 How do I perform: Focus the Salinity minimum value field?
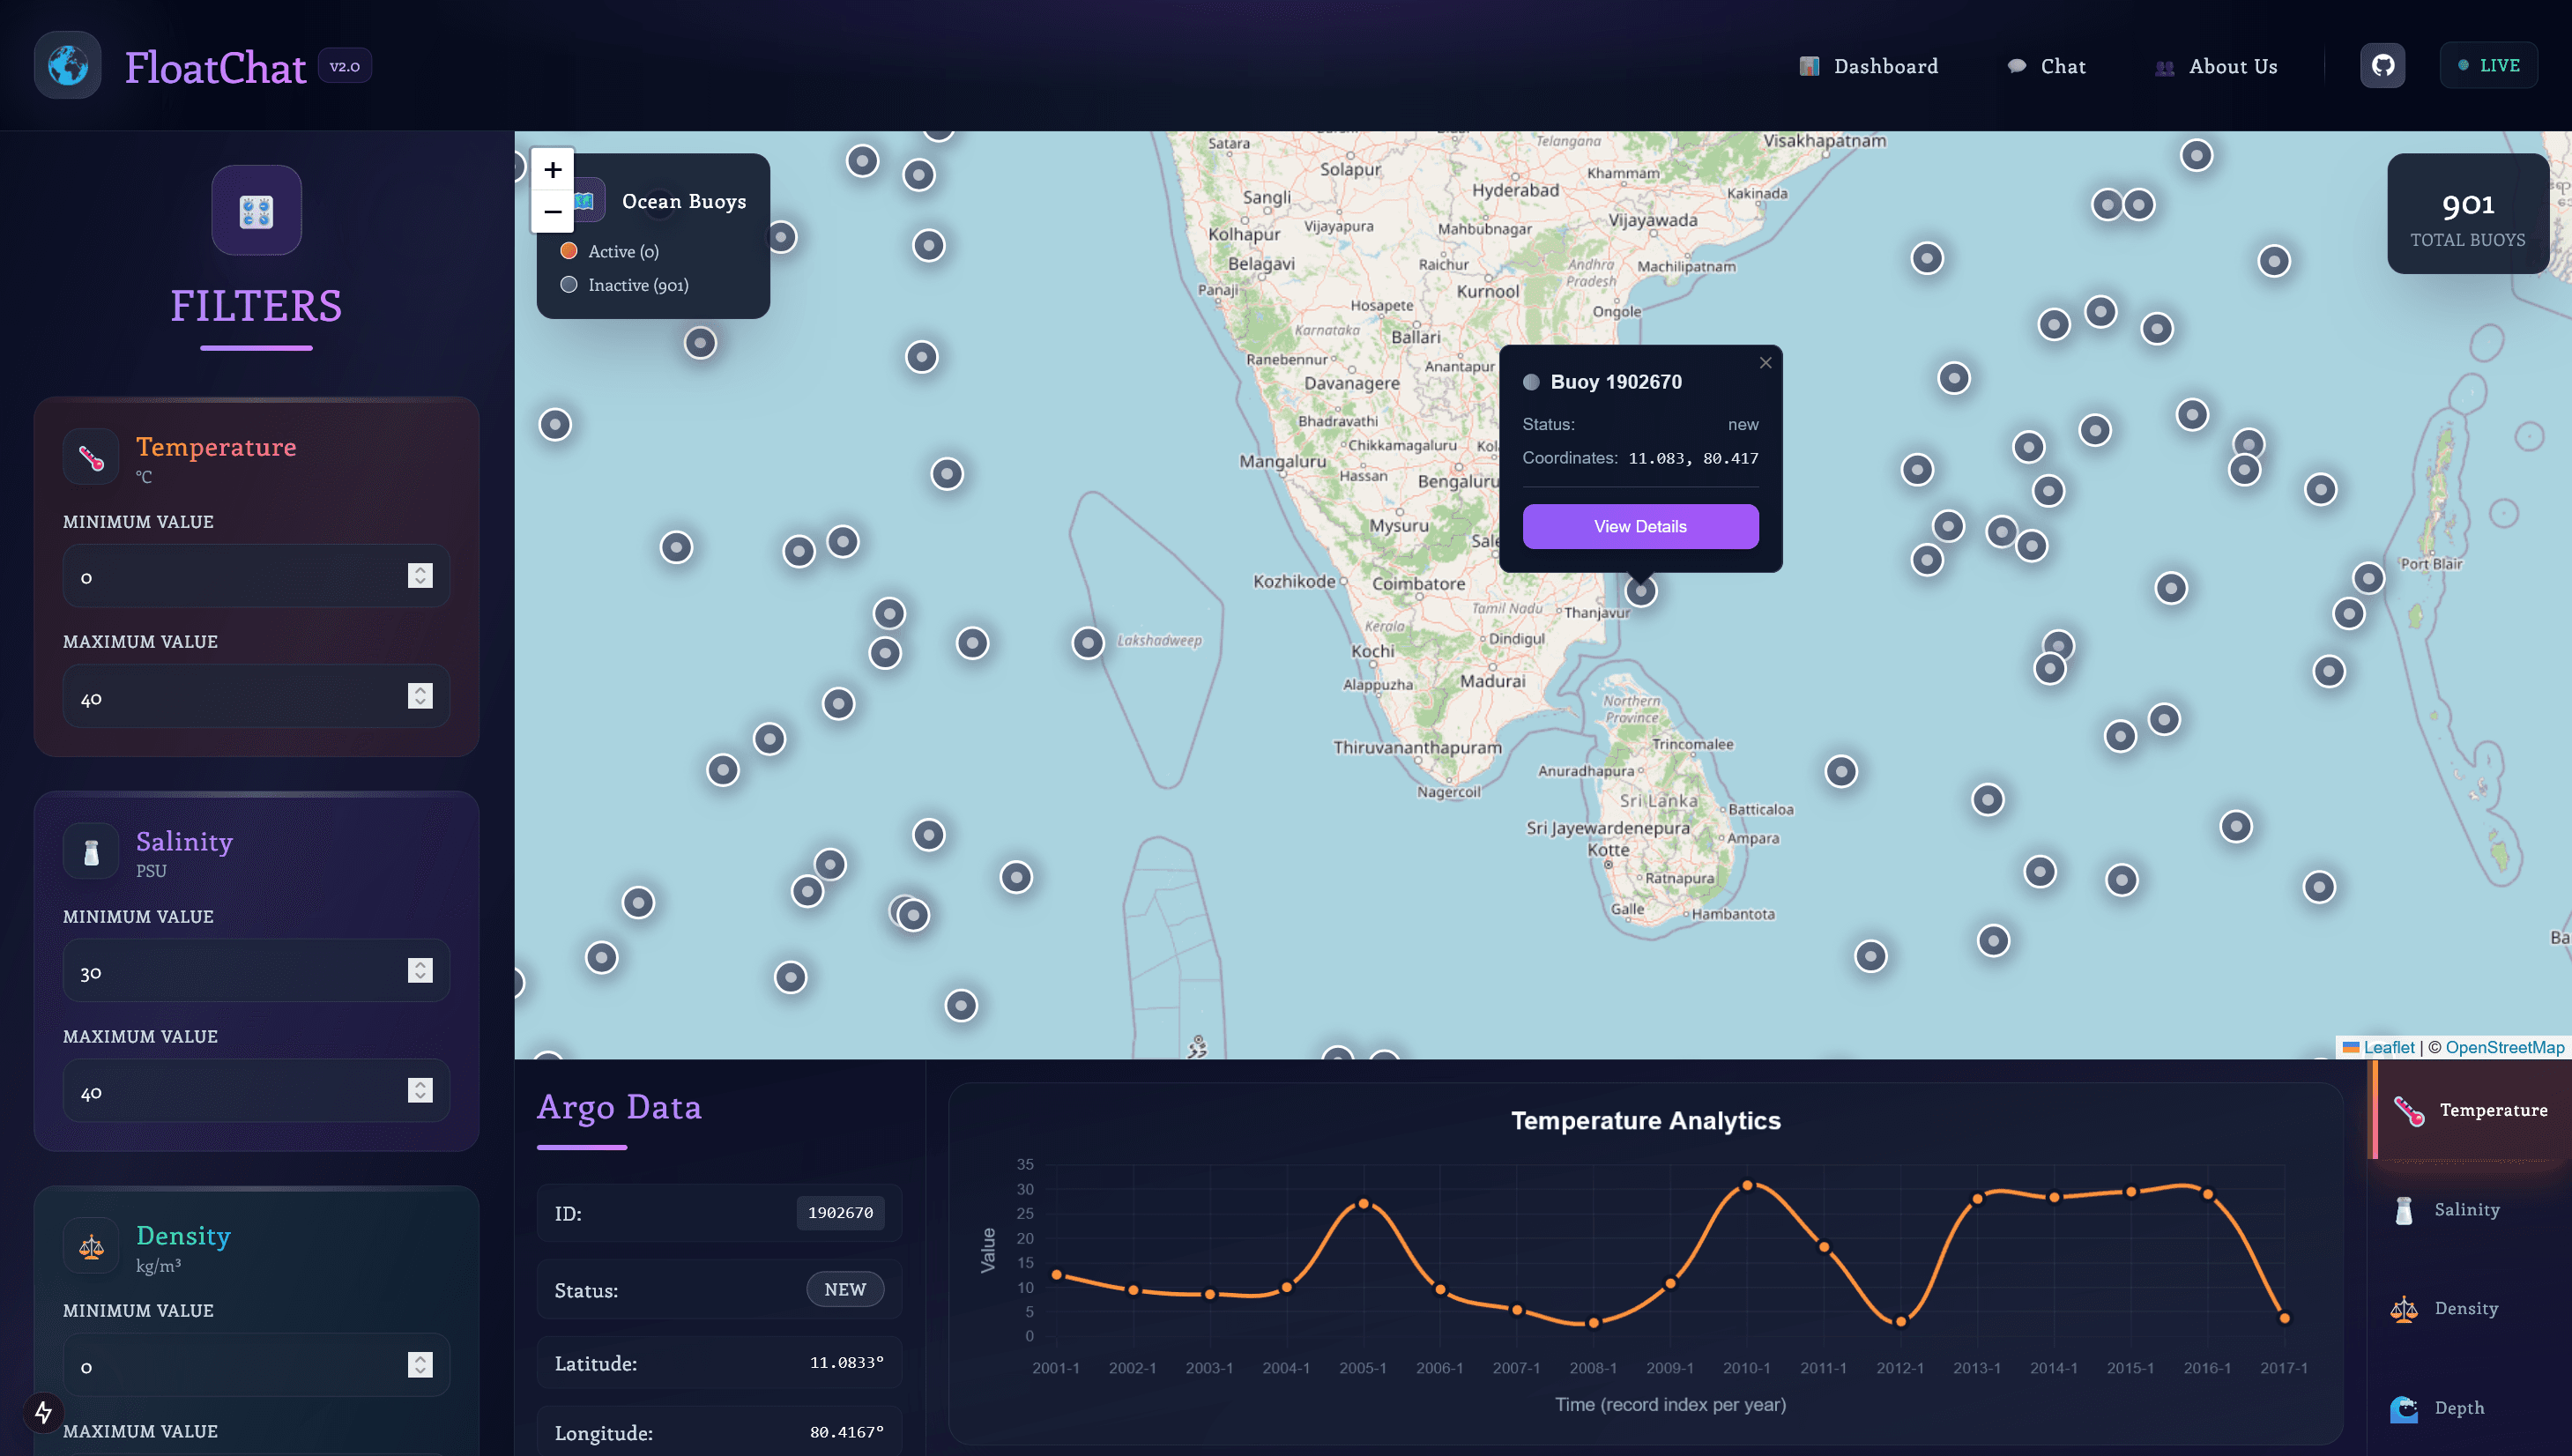pos(256,971)
